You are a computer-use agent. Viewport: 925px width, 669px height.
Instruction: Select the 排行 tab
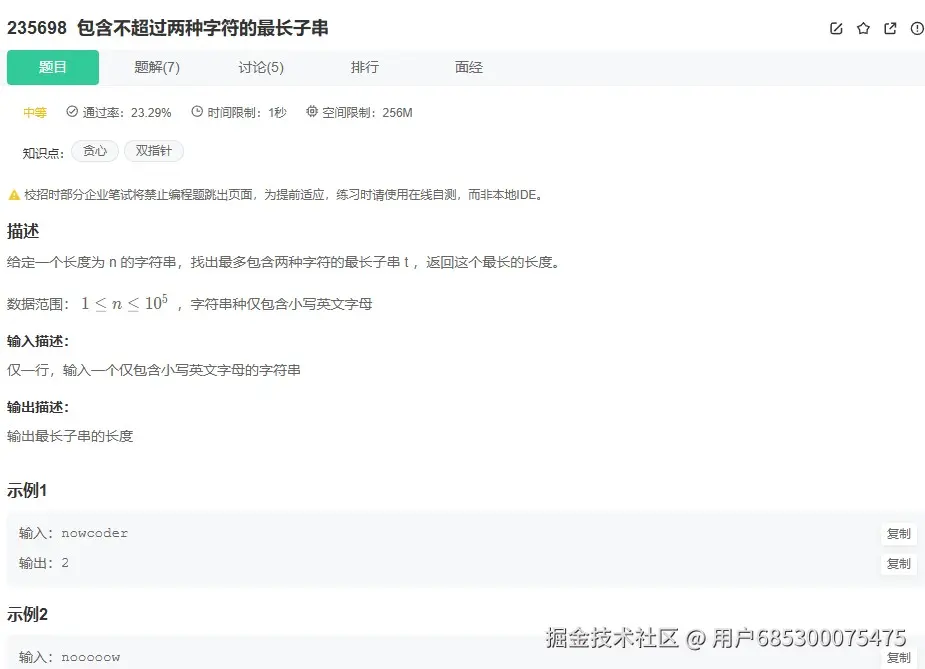[x=364, y=67]
